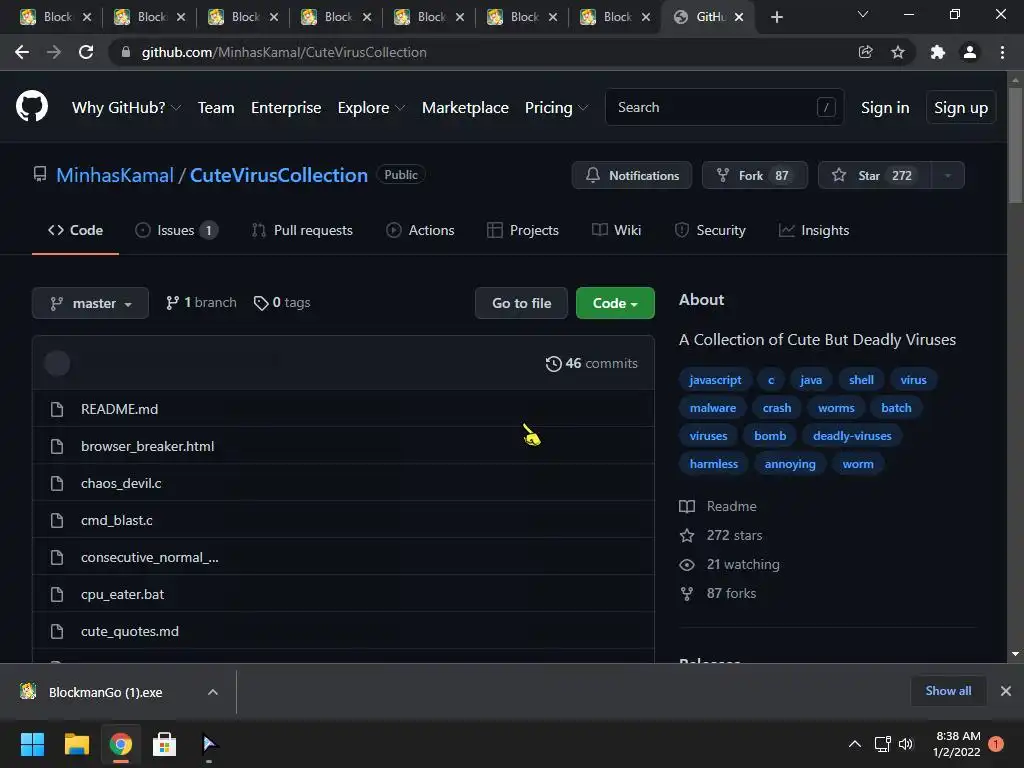1024x768 pixels.
Task: Bookmark this page with star icon
Action: pos(898,52)
